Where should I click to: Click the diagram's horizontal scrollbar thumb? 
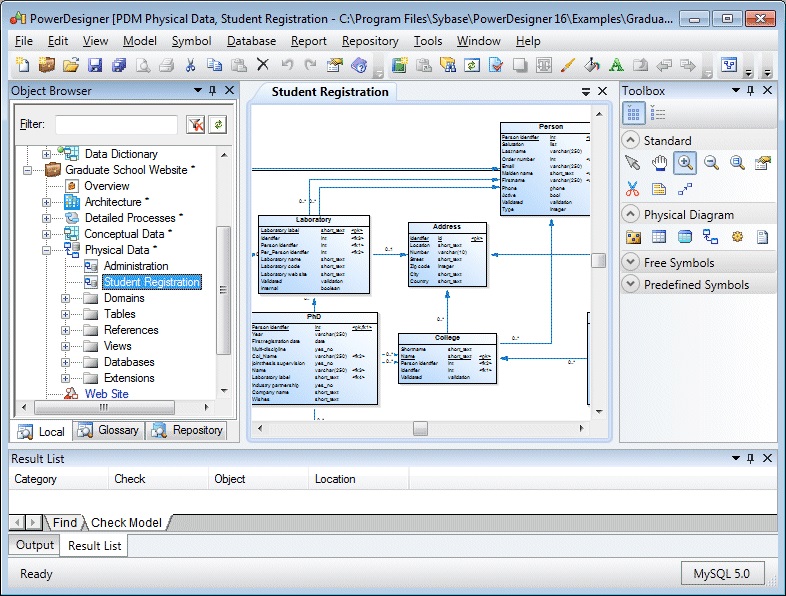pyautogui.click(x=420, y=428)
